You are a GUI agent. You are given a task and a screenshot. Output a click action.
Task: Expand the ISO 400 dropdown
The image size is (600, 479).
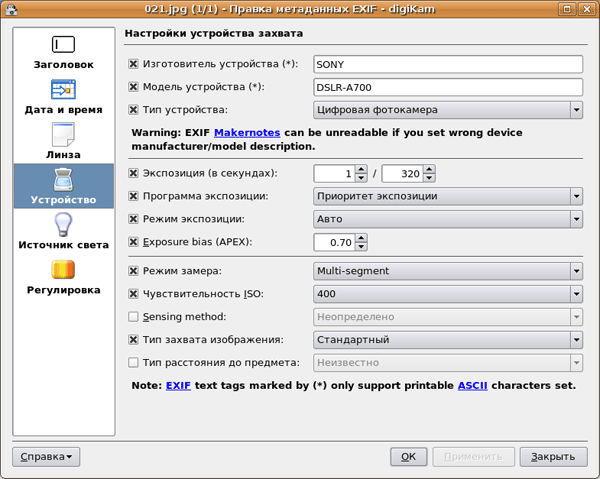pos(448,294)
